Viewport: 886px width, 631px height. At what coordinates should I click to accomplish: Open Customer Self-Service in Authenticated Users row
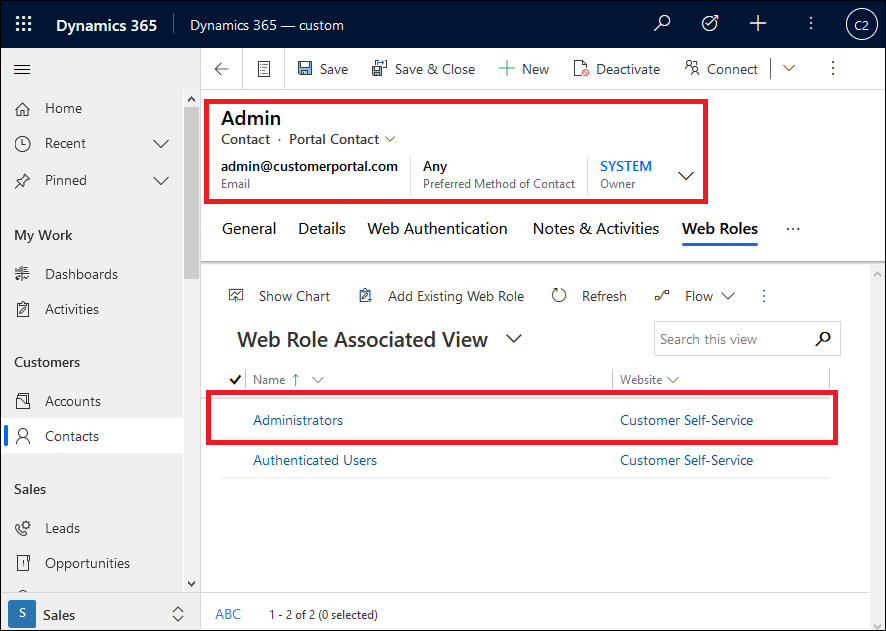pyautogui.click(x=687, y=460)
